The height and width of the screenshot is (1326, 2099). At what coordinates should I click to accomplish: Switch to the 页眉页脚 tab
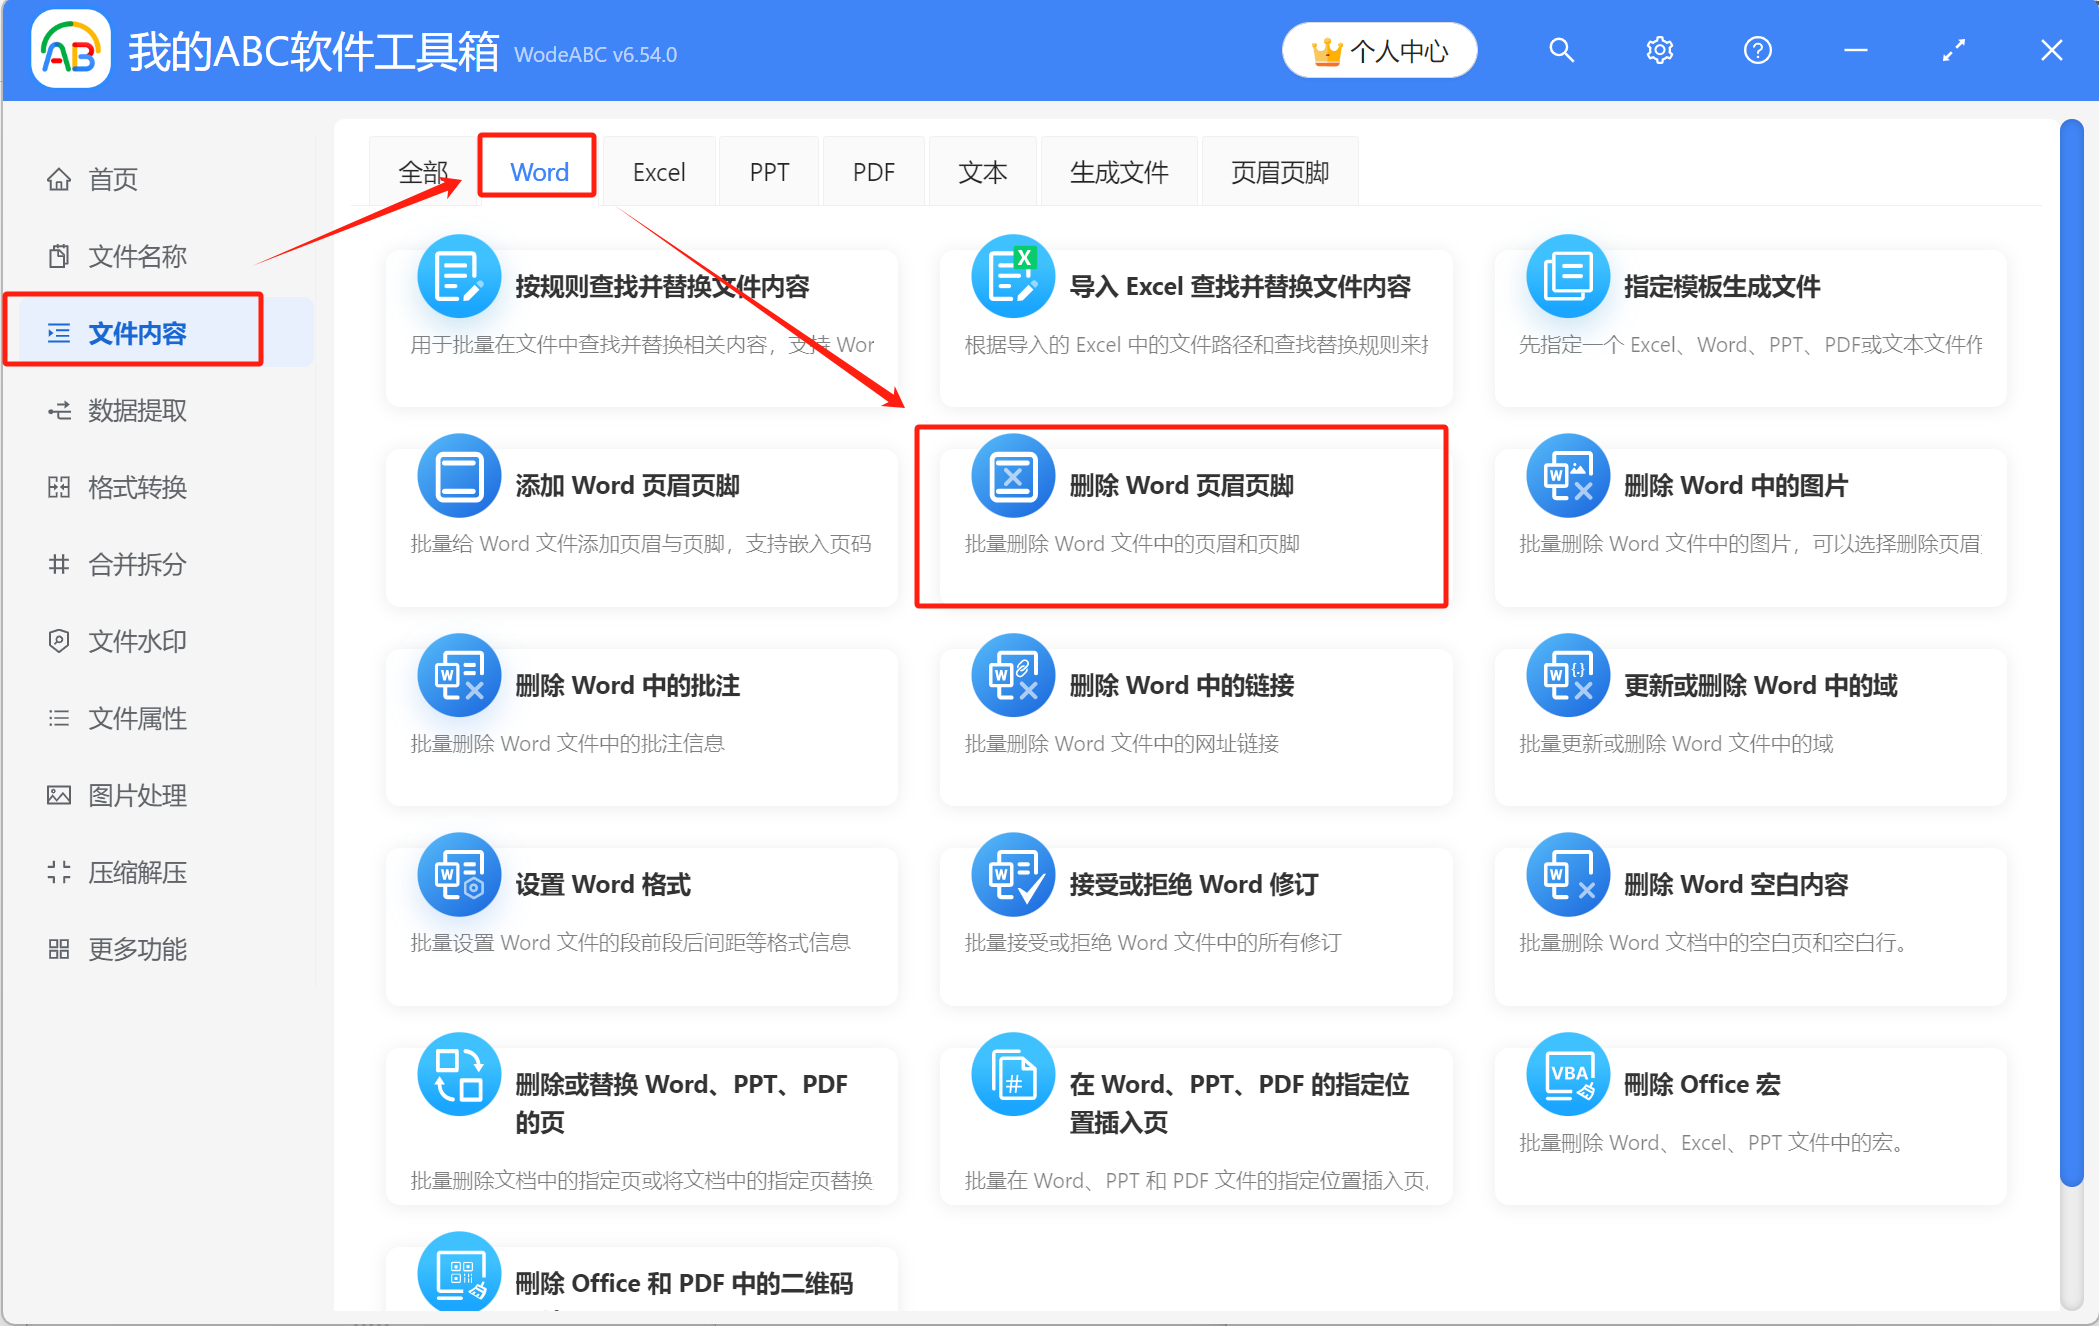click(1280, 170)
